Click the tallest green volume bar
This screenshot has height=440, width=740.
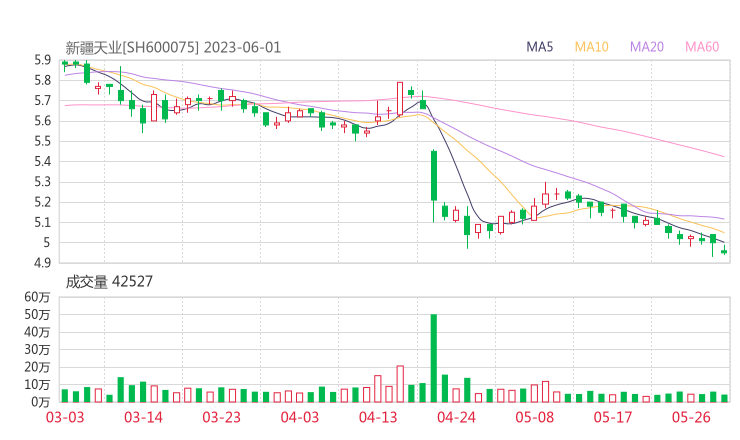coord(434,358)
